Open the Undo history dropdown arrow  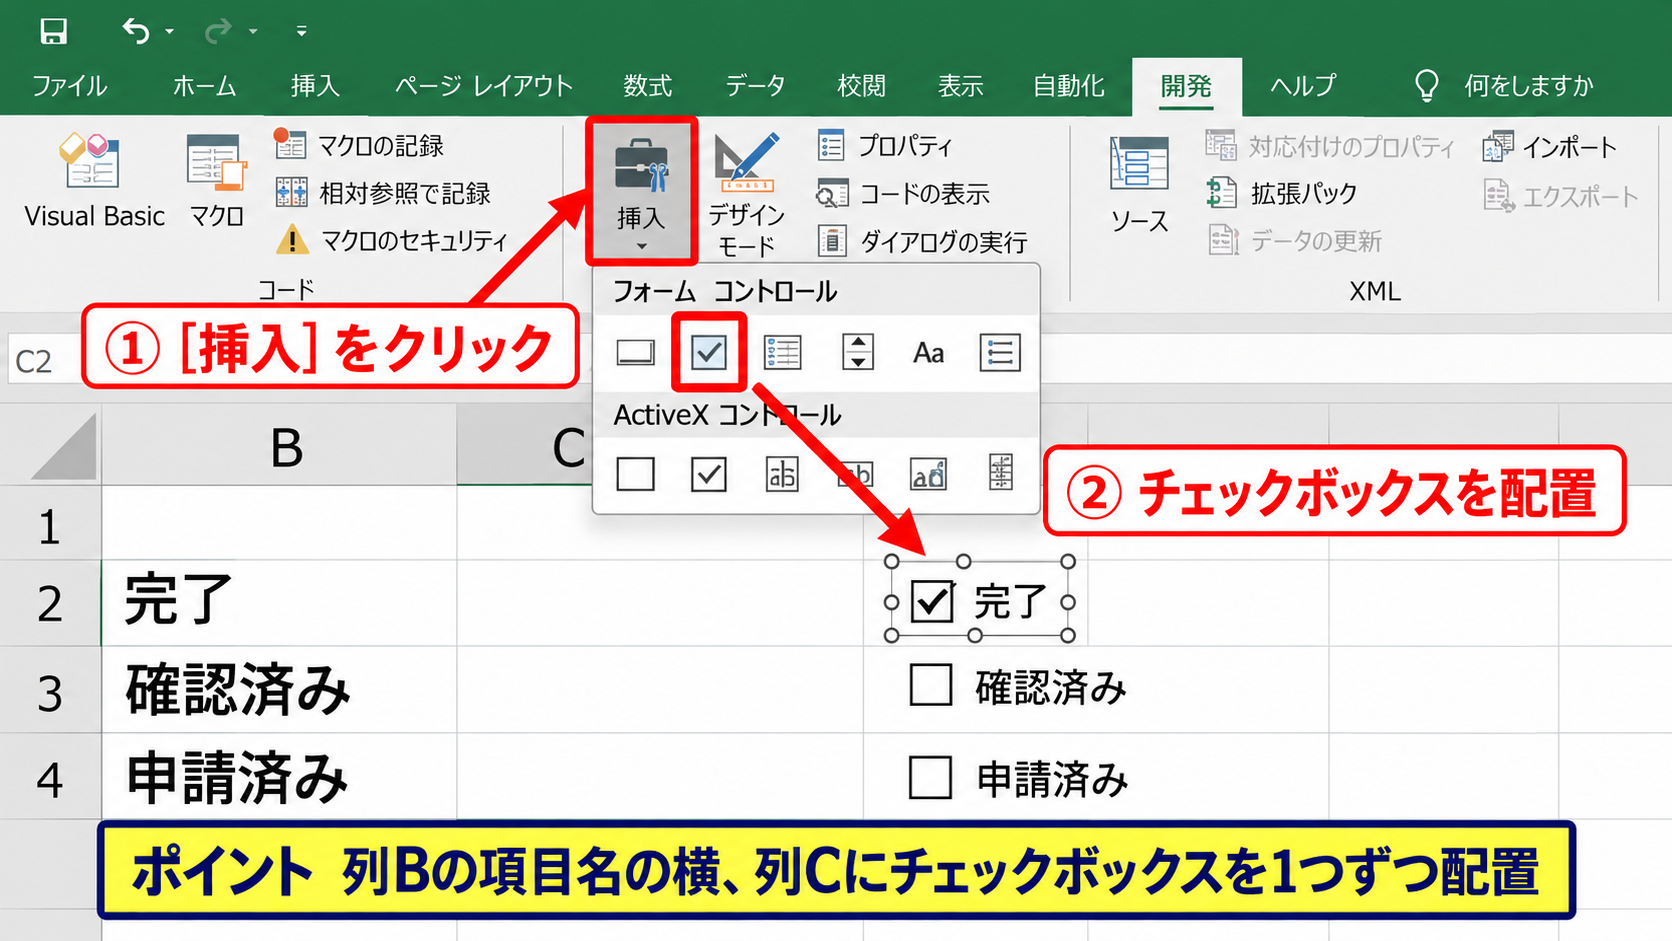[170, 32]
